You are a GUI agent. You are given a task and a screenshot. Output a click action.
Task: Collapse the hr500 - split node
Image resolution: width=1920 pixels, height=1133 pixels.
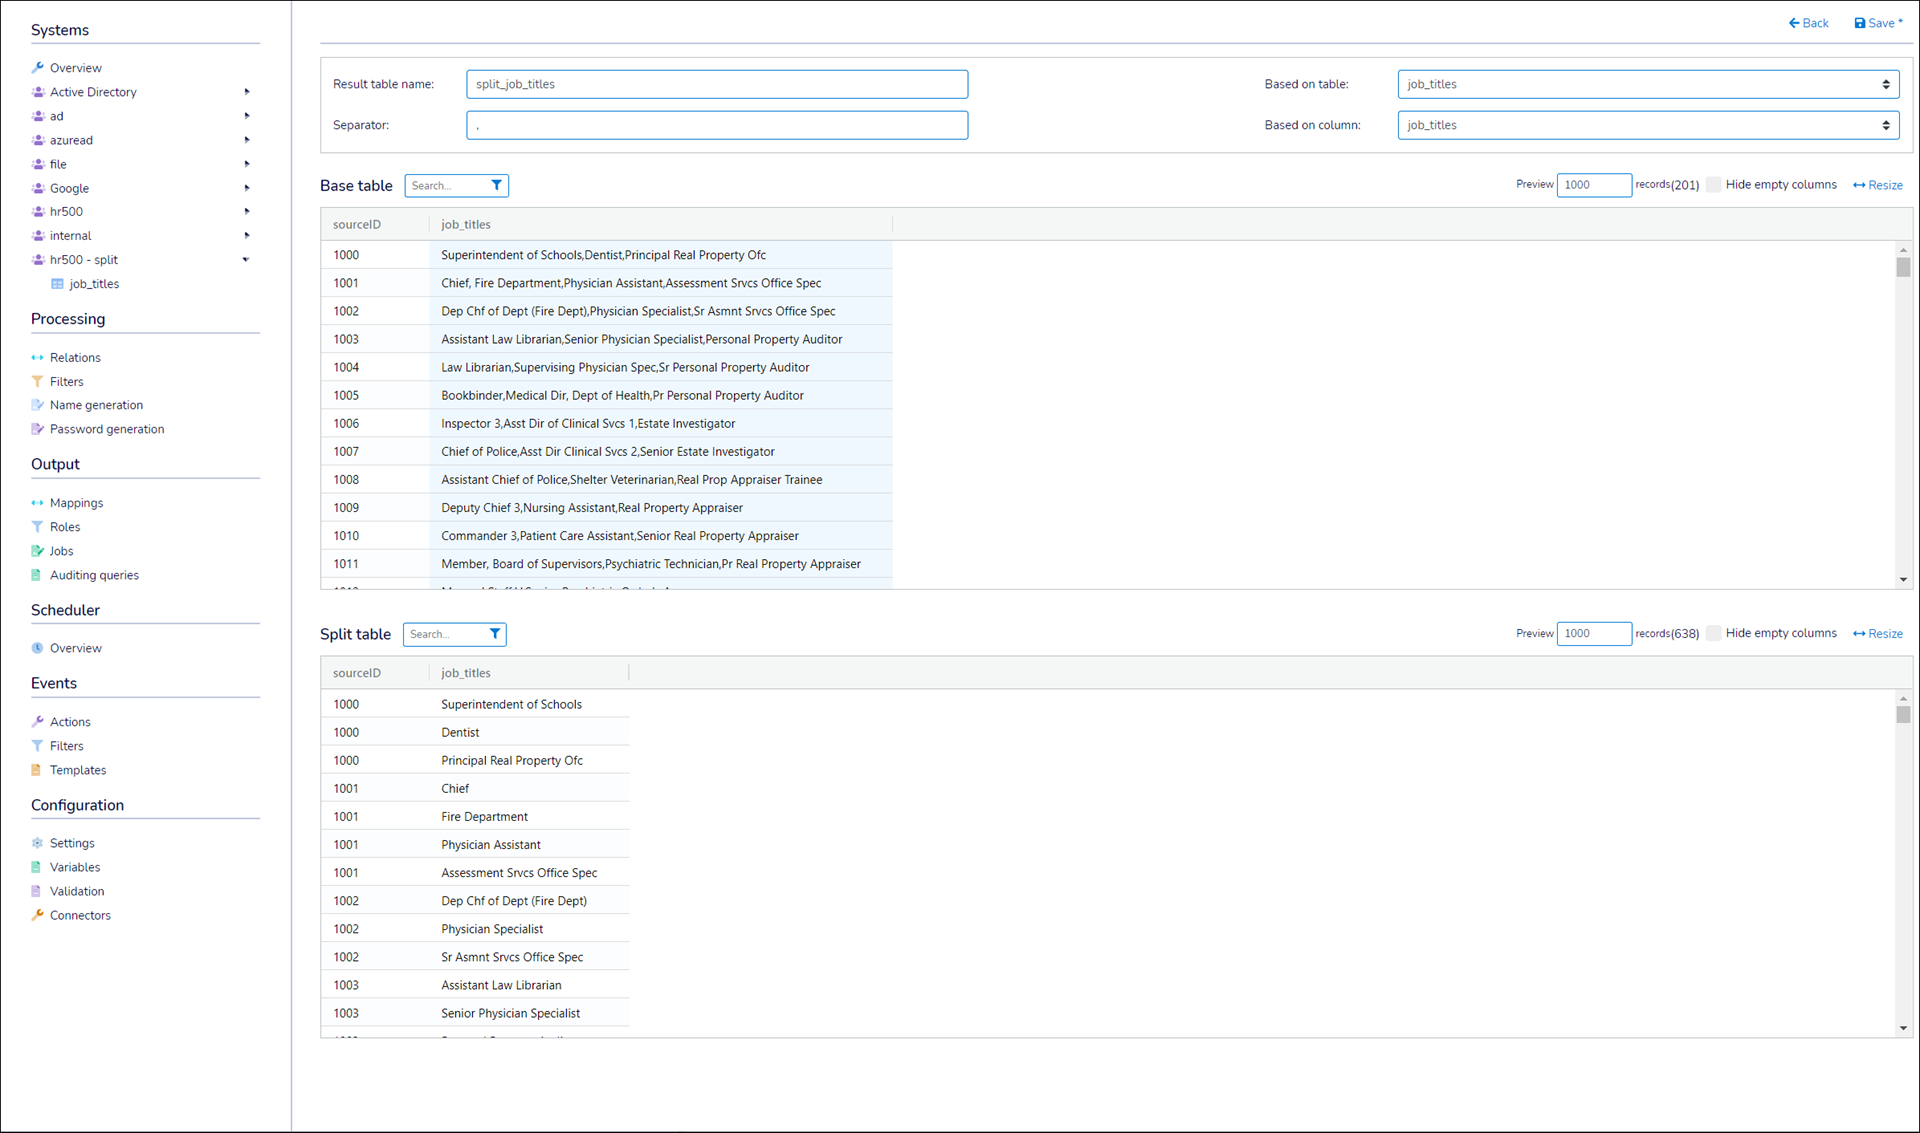(246, 260)
